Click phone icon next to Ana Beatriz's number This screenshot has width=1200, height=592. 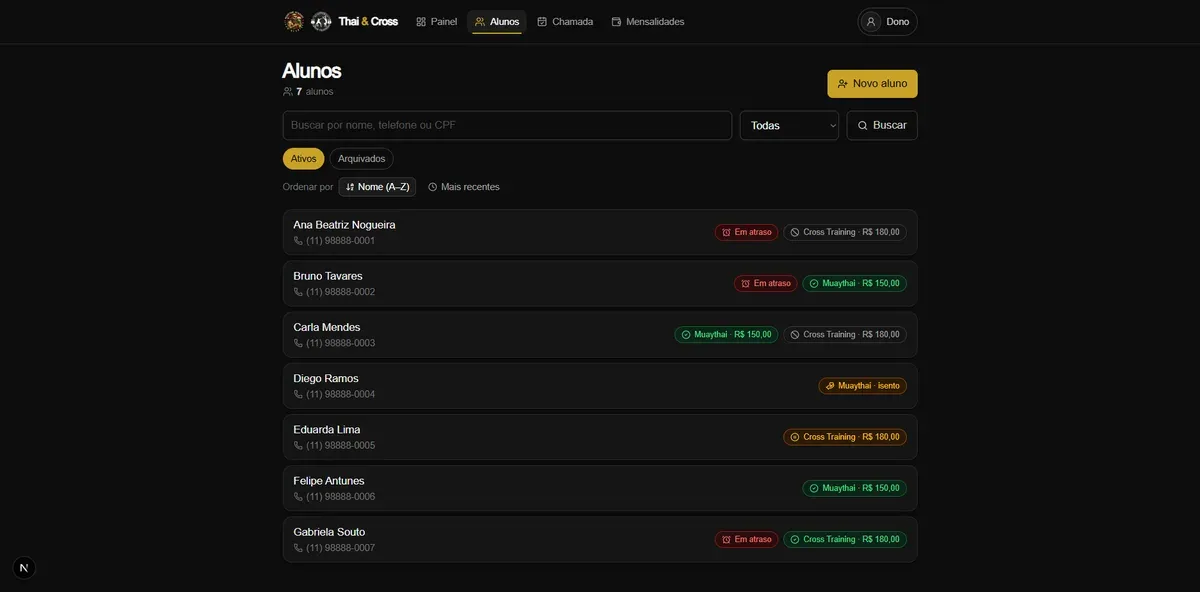point(298,241)
